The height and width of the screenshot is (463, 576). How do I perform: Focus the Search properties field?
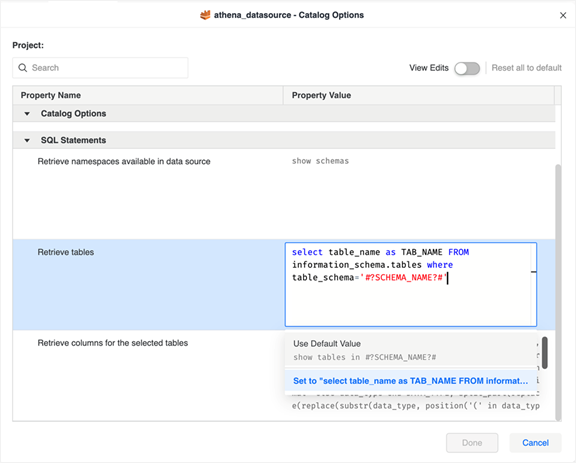100,68
